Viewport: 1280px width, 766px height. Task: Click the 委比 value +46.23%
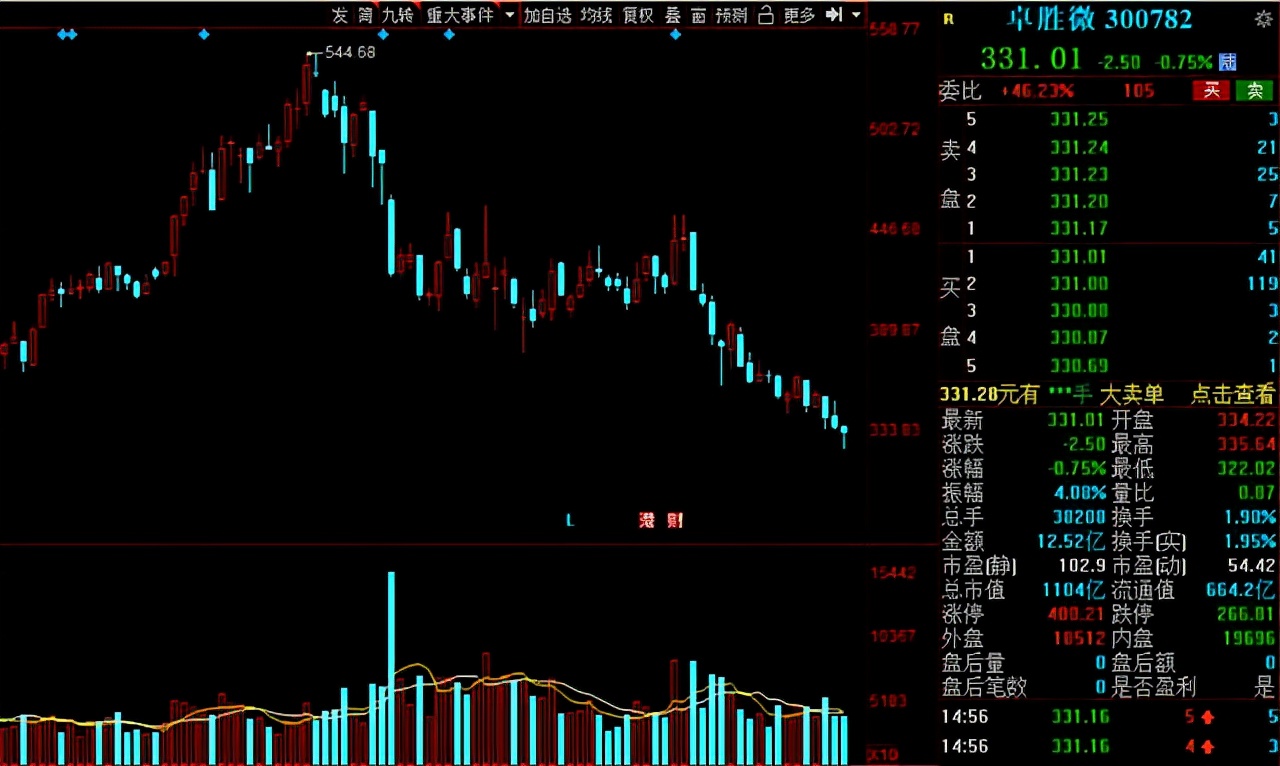[1036, 91]
